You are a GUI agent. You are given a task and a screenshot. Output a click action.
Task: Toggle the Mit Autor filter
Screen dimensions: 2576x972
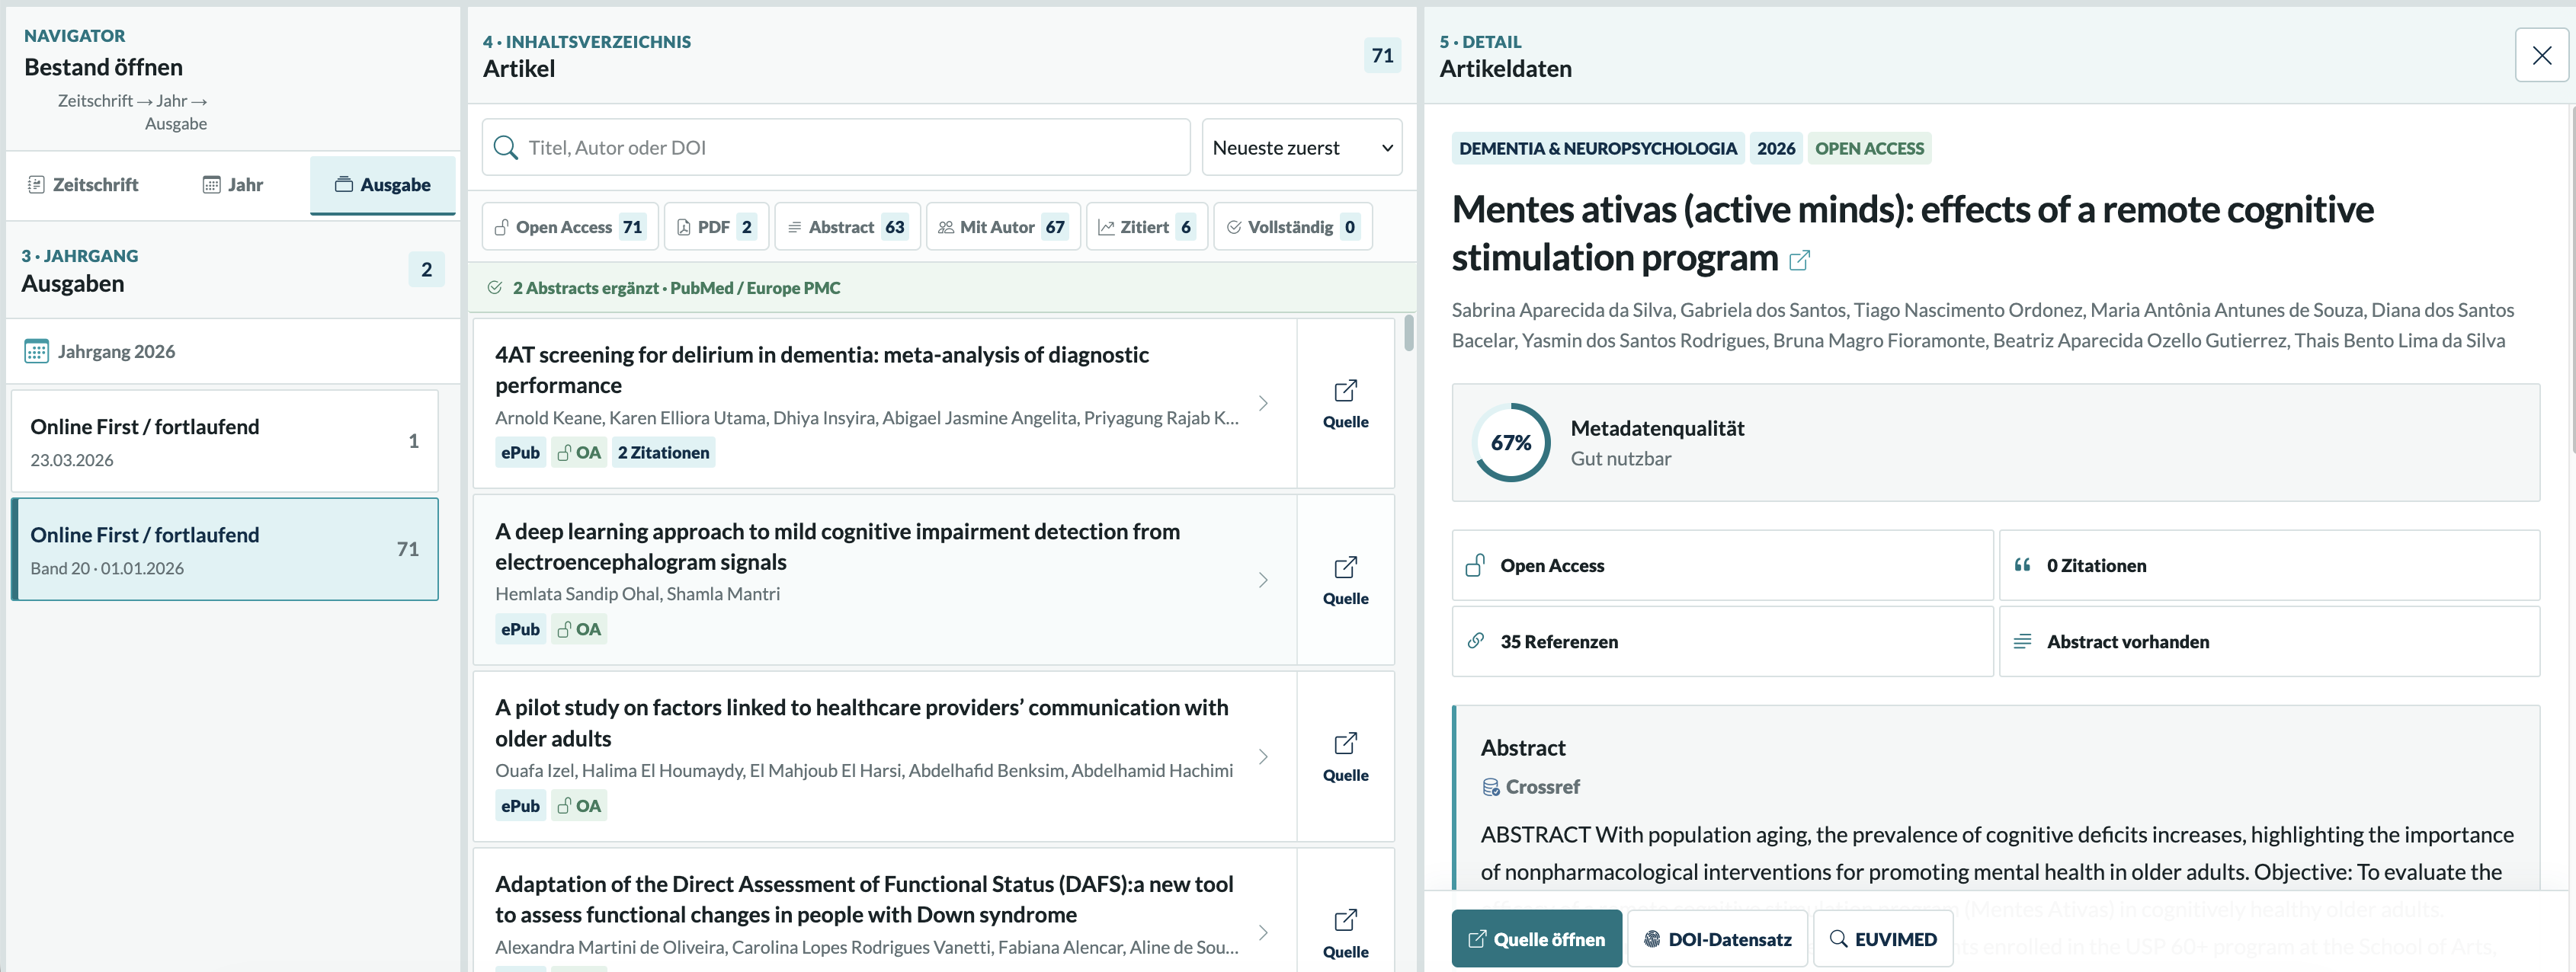click(1003, 227)
